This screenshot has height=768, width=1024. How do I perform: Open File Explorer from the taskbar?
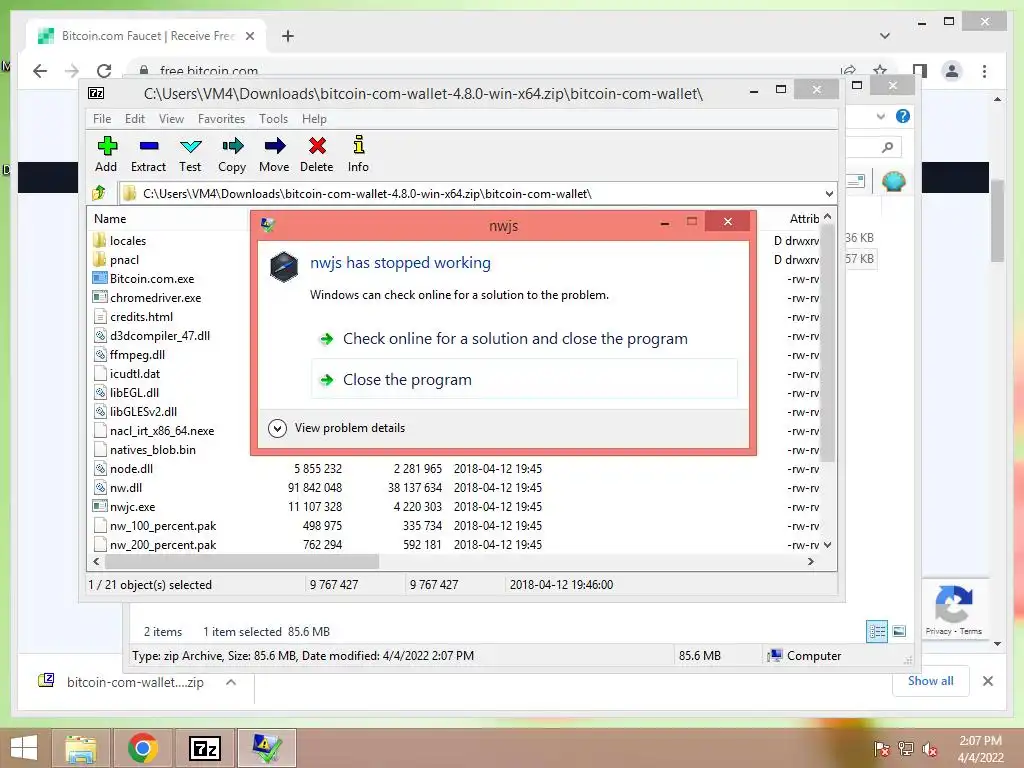(80, 748)
